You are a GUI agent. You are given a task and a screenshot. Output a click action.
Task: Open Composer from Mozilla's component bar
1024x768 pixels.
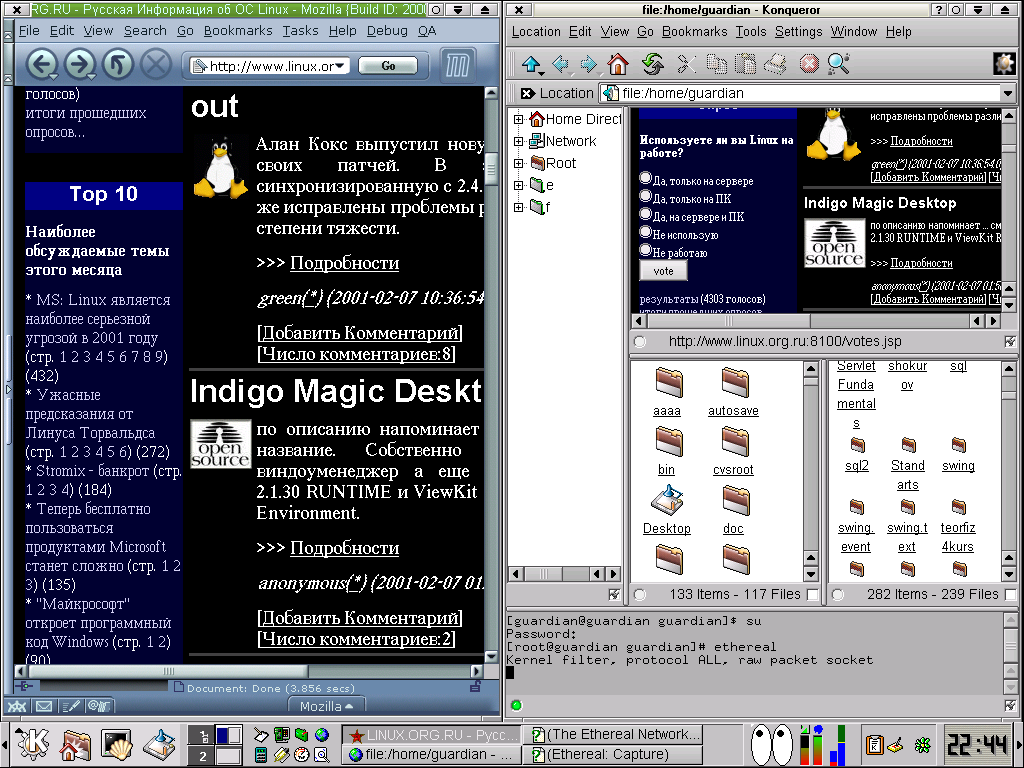[x=71, y=706]
